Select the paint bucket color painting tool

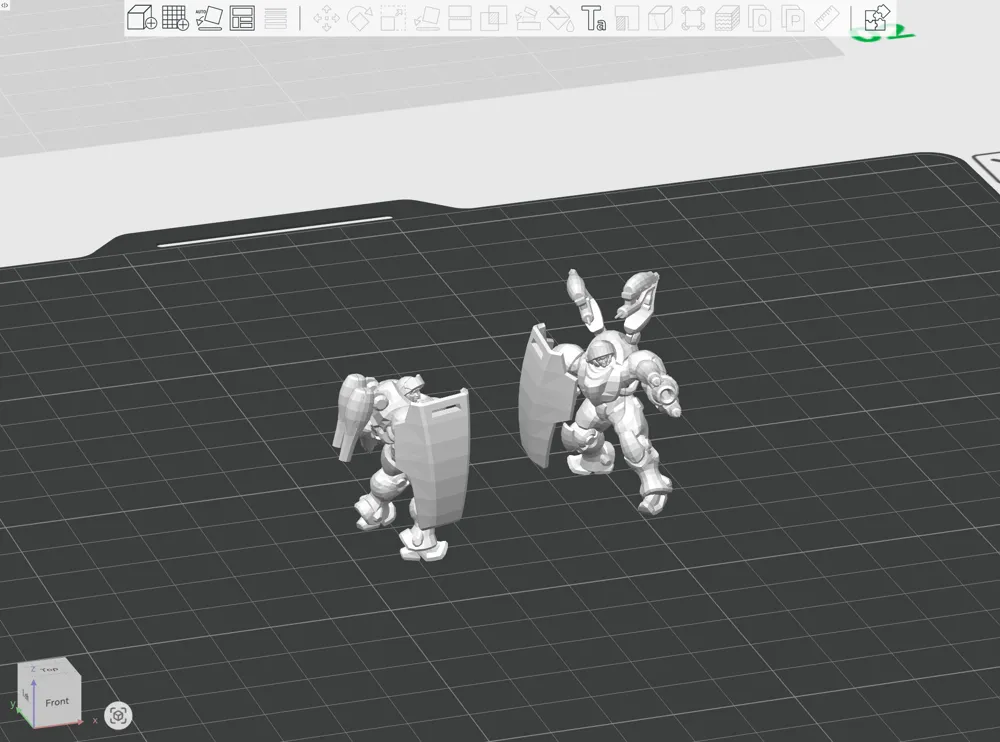coord(561,19)
